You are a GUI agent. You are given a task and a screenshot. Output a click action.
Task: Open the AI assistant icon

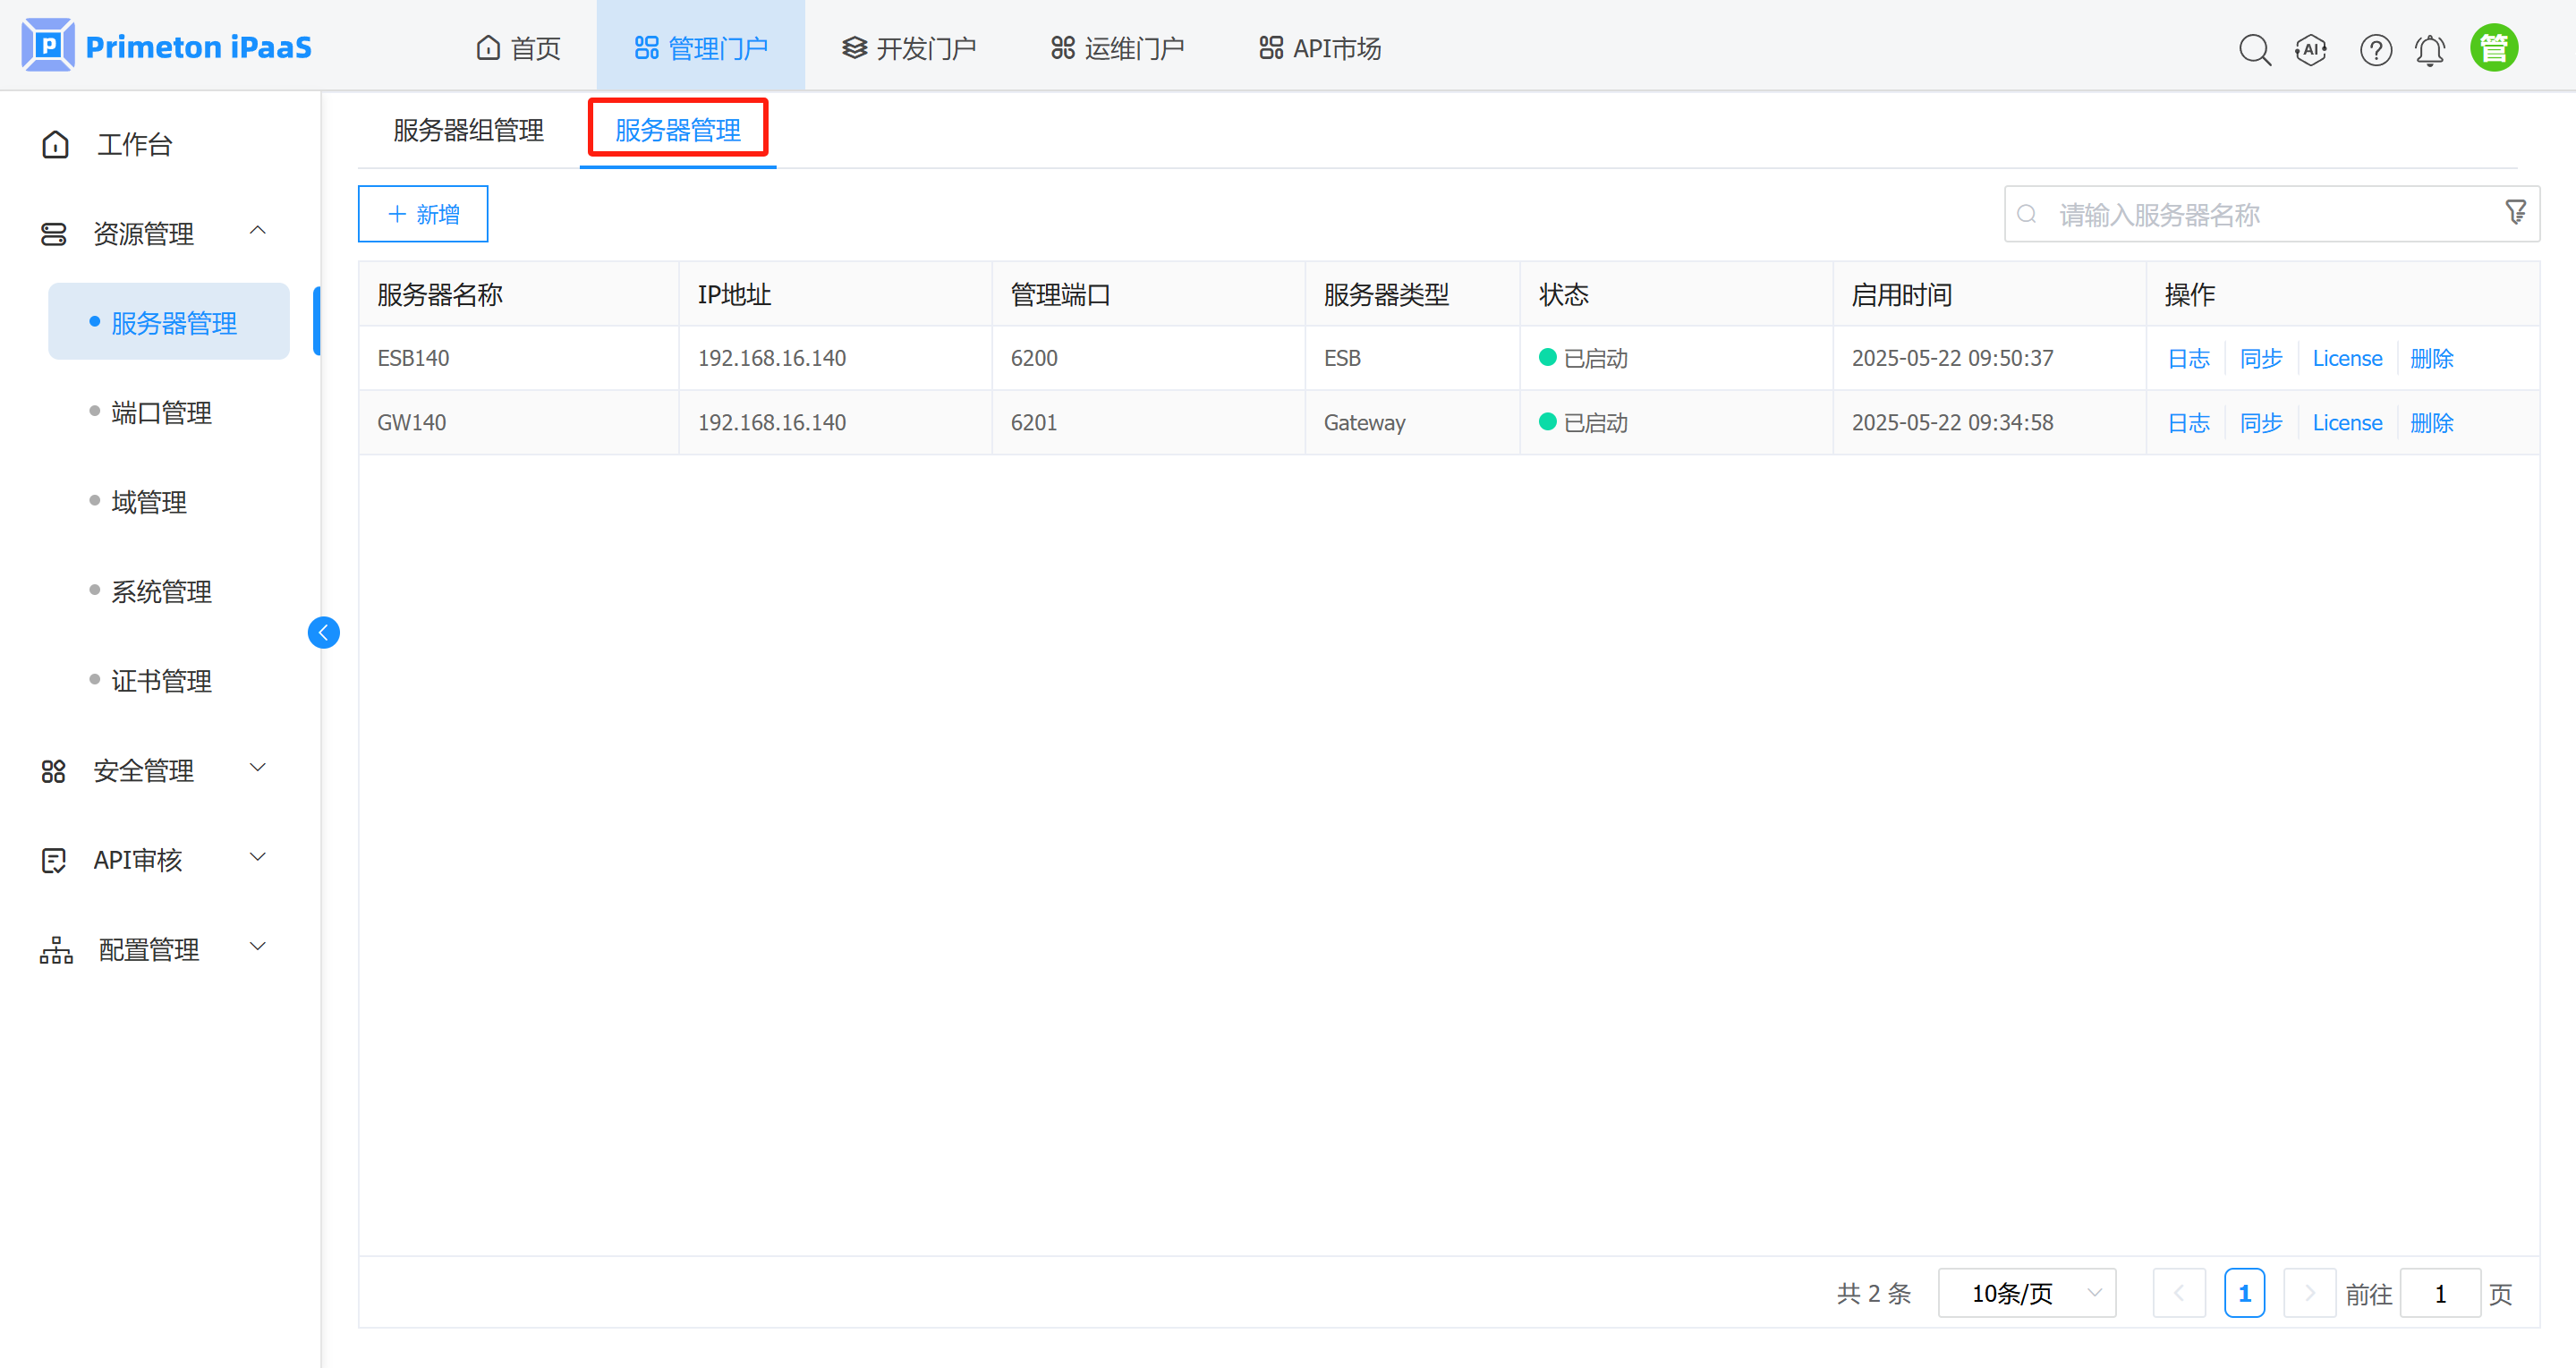point(2311,48)
